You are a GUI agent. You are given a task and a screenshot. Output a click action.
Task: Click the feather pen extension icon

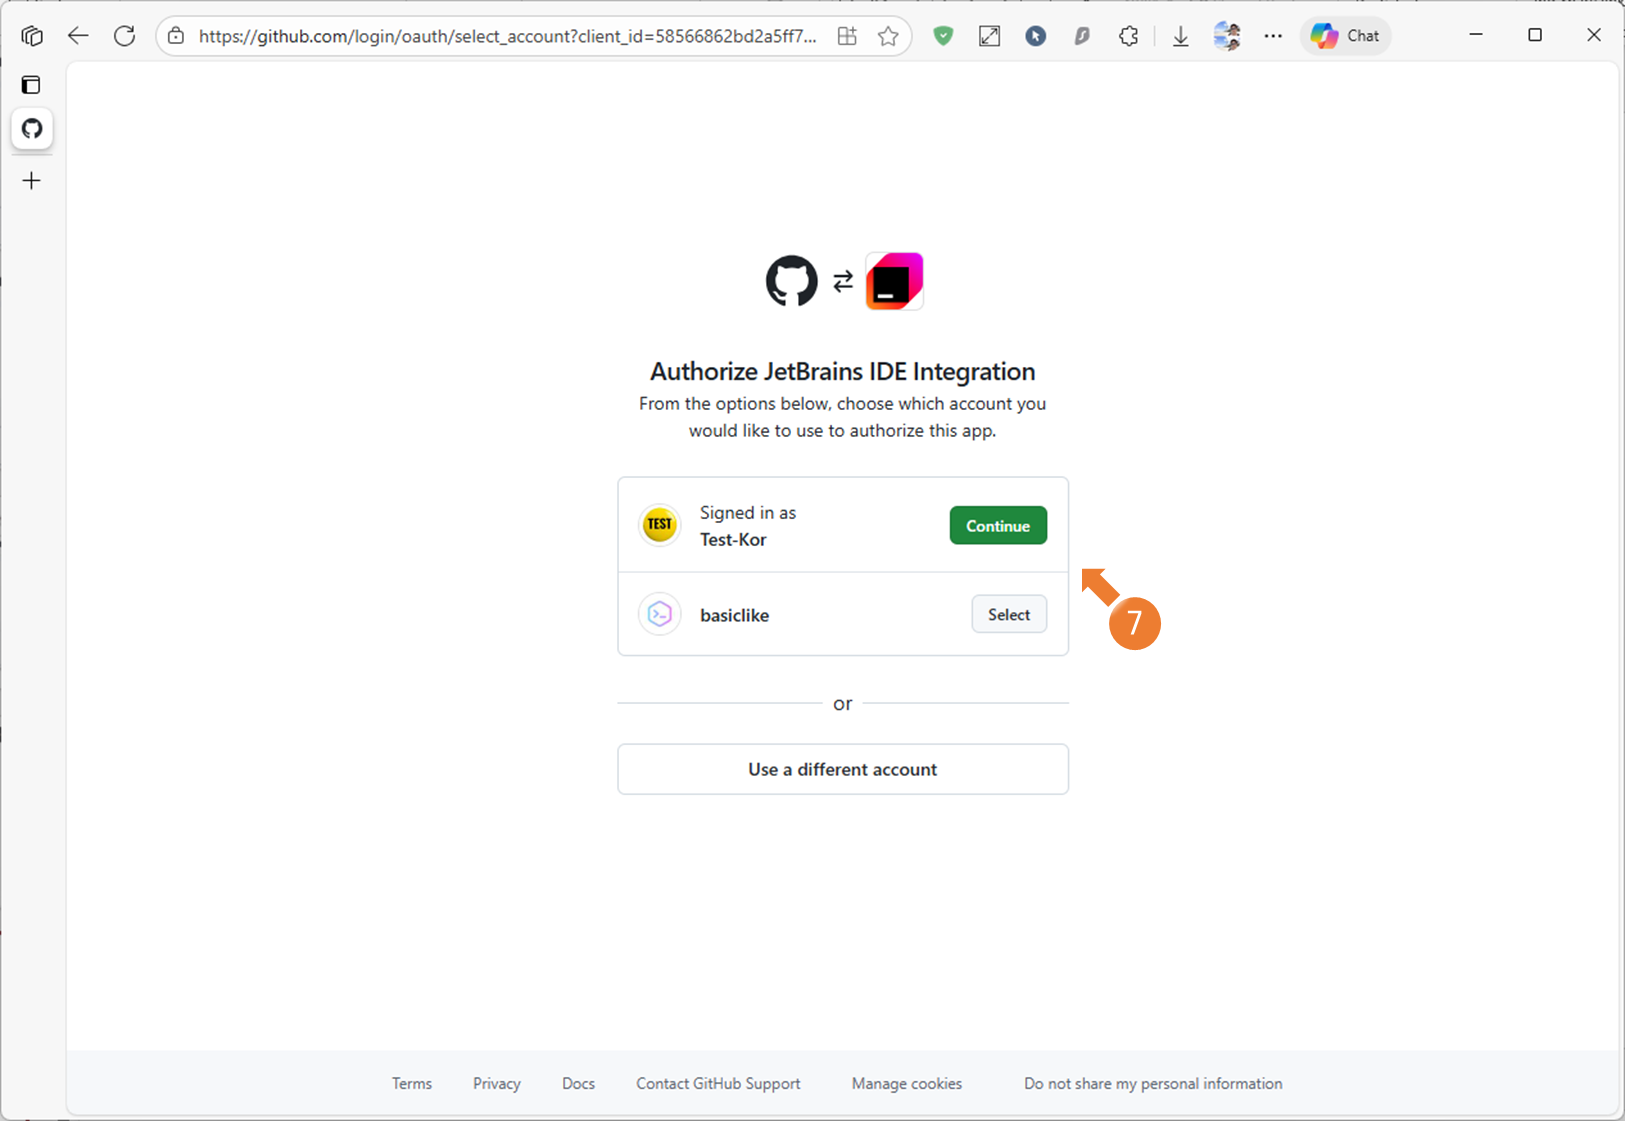pos(1082,36)
